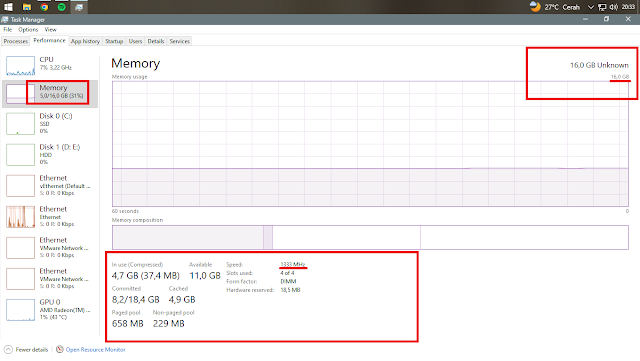Select the Disk 0 (C:) graph thumbnail
Screen dimensions: 640x361
coord(20,124)
